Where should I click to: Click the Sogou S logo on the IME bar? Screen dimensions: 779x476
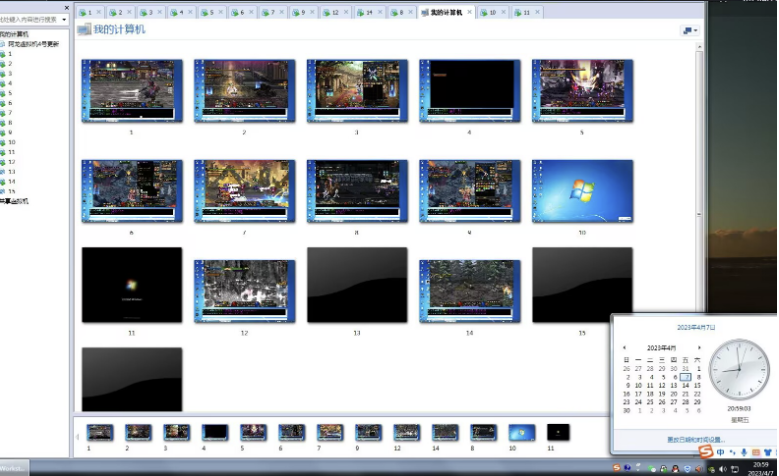[x=706, y=452]
